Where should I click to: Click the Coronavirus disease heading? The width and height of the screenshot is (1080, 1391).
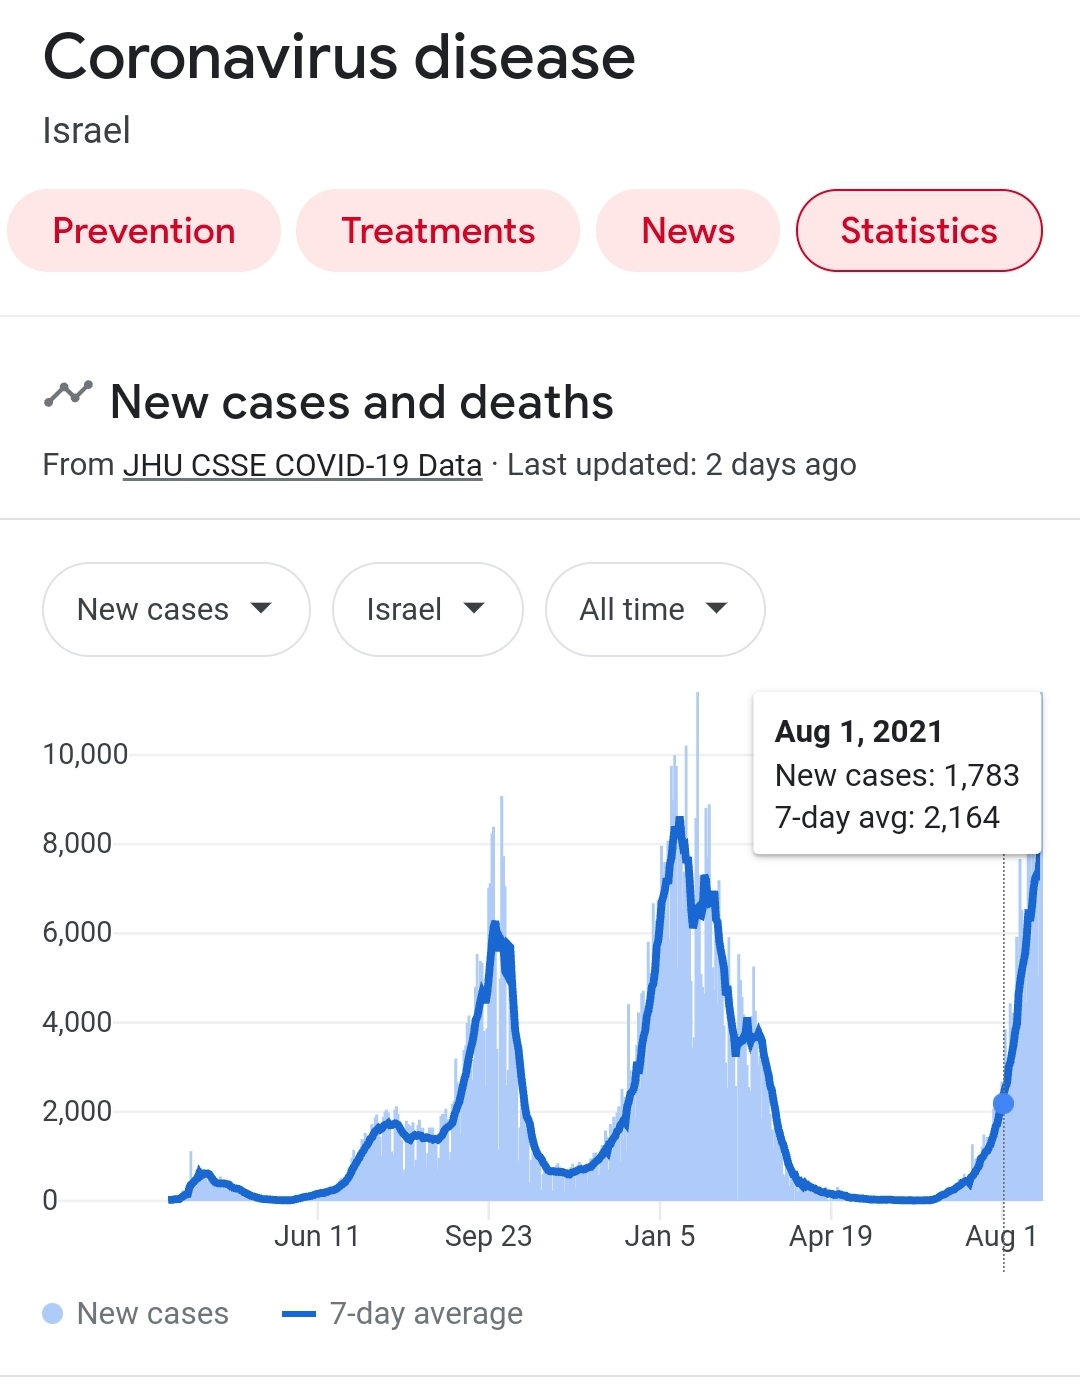[339, 57]
